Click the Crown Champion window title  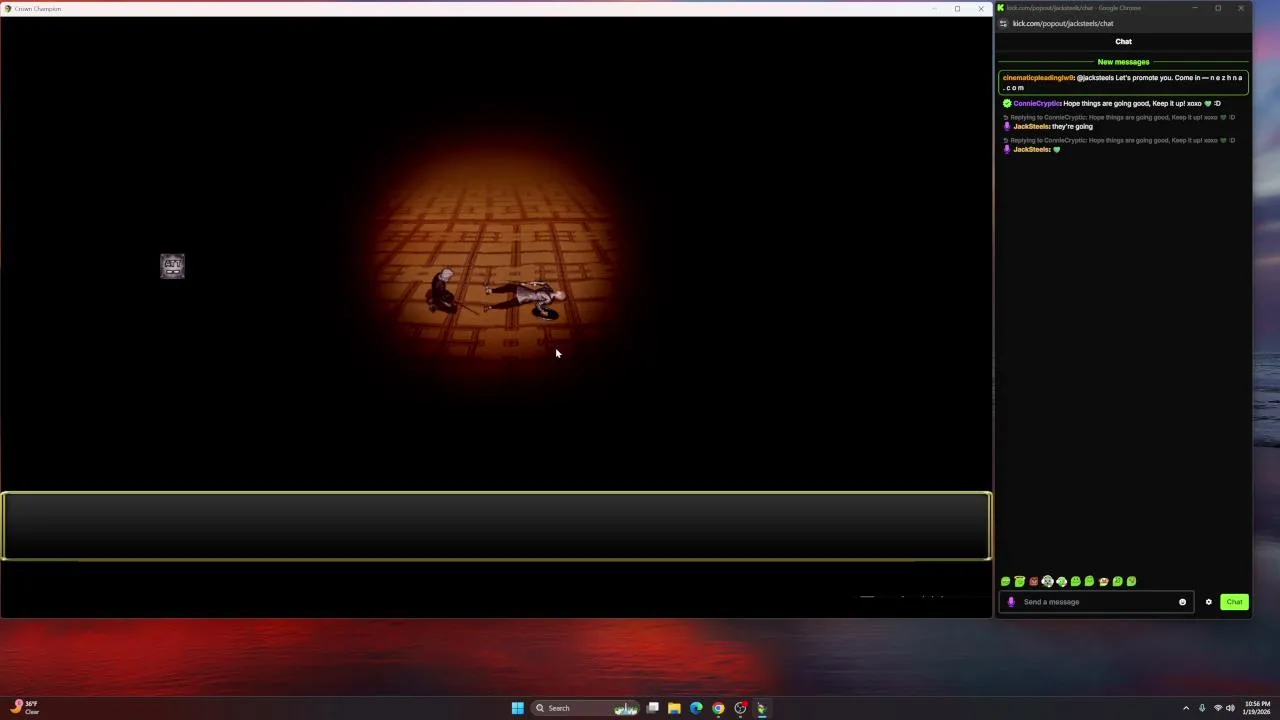pyautogui.click(x=38, y=8)
